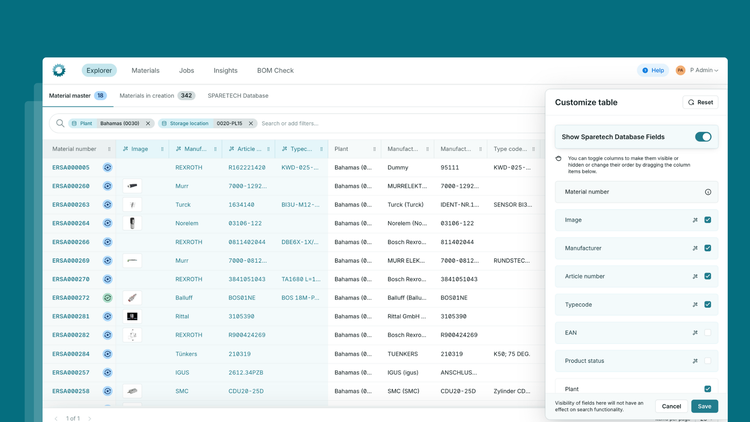750x422 pixels.
Task: Check the Product status column checkbox
Action: coord(708,361)
